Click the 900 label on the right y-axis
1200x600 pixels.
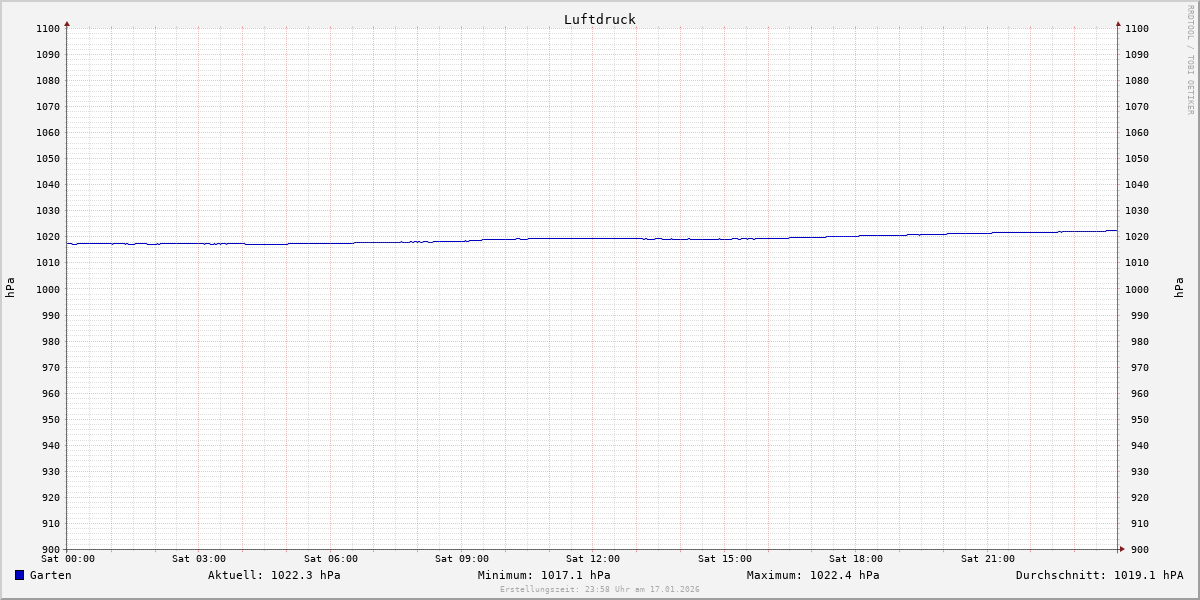pyautogui.click(x=1136, y=549)
